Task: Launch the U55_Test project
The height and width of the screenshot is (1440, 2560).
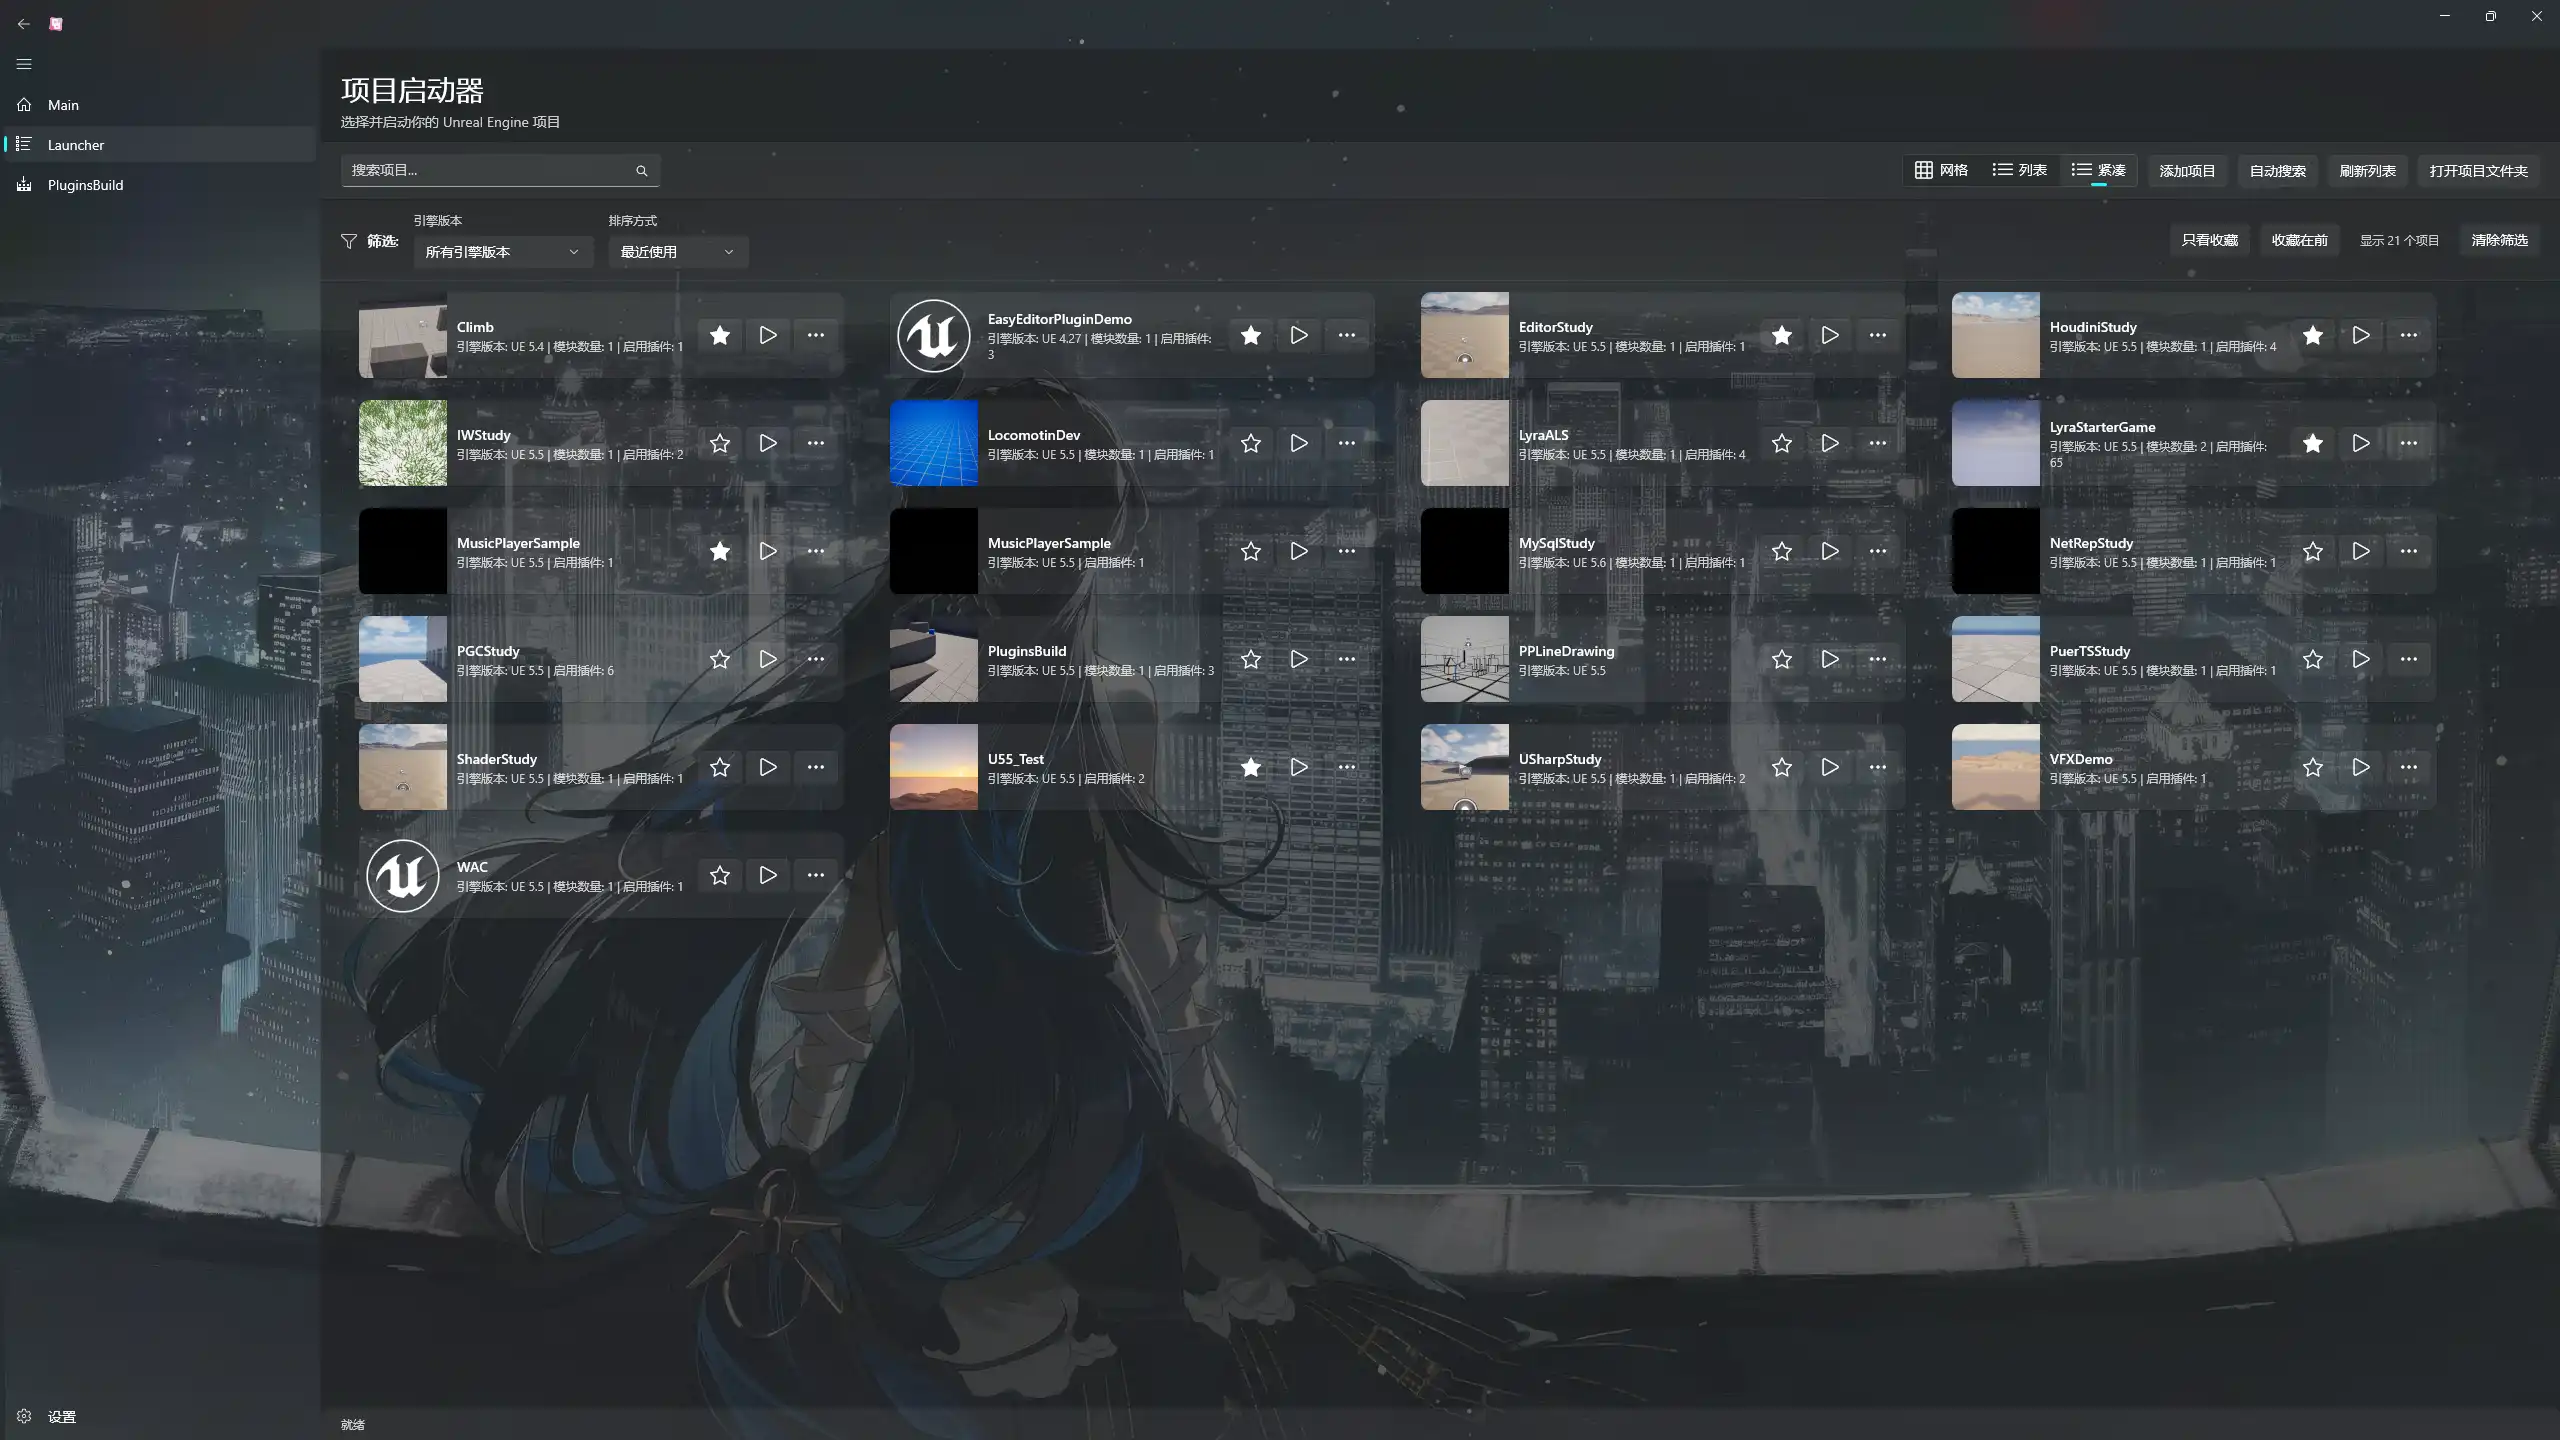Action: [1298, 767]
